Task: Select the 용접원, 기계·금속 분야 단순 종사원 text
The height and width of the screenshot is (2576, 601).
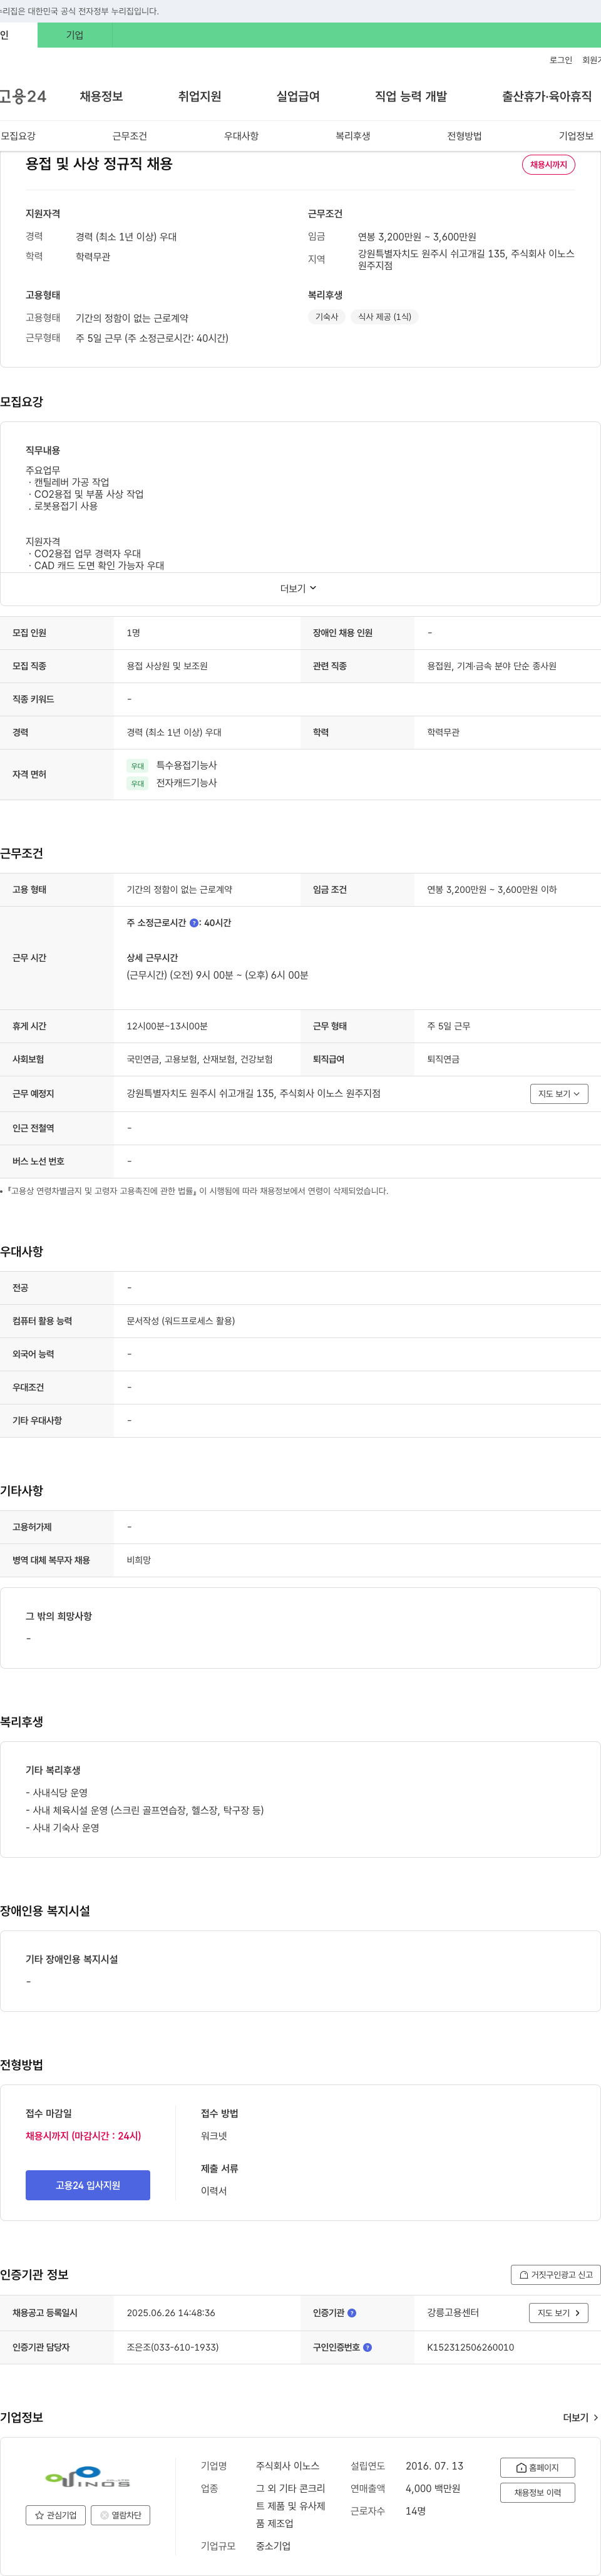Action: tap(492, 666)
